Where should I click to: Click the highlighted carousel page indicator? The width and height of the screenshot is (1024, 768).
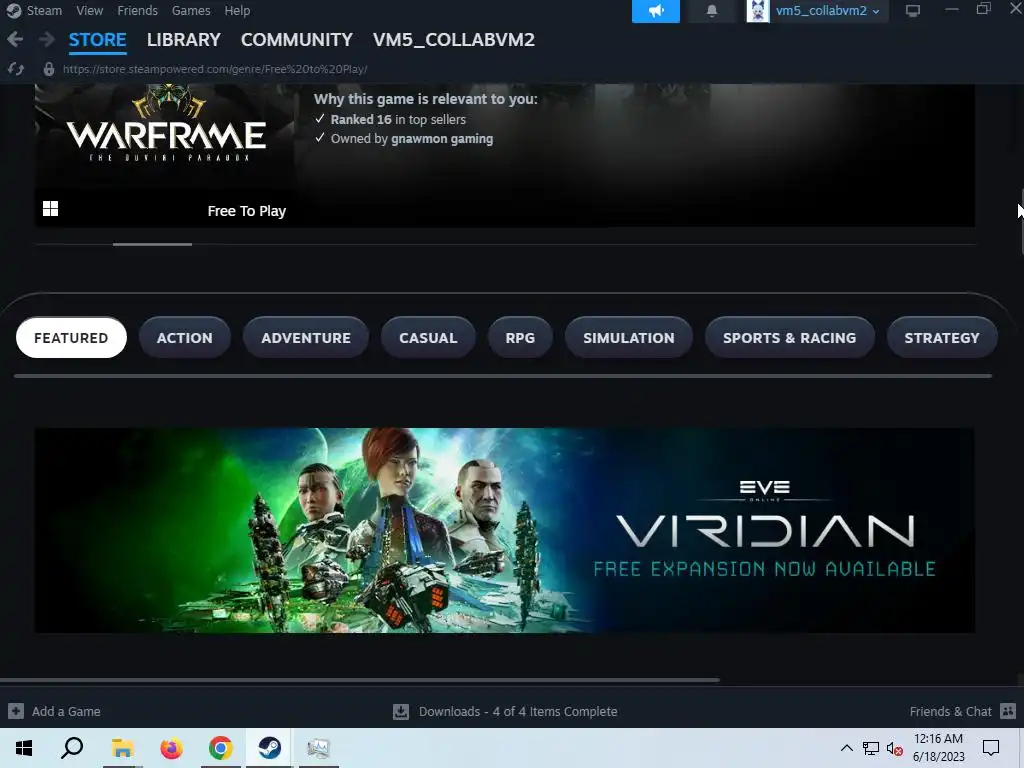(152, 244)
